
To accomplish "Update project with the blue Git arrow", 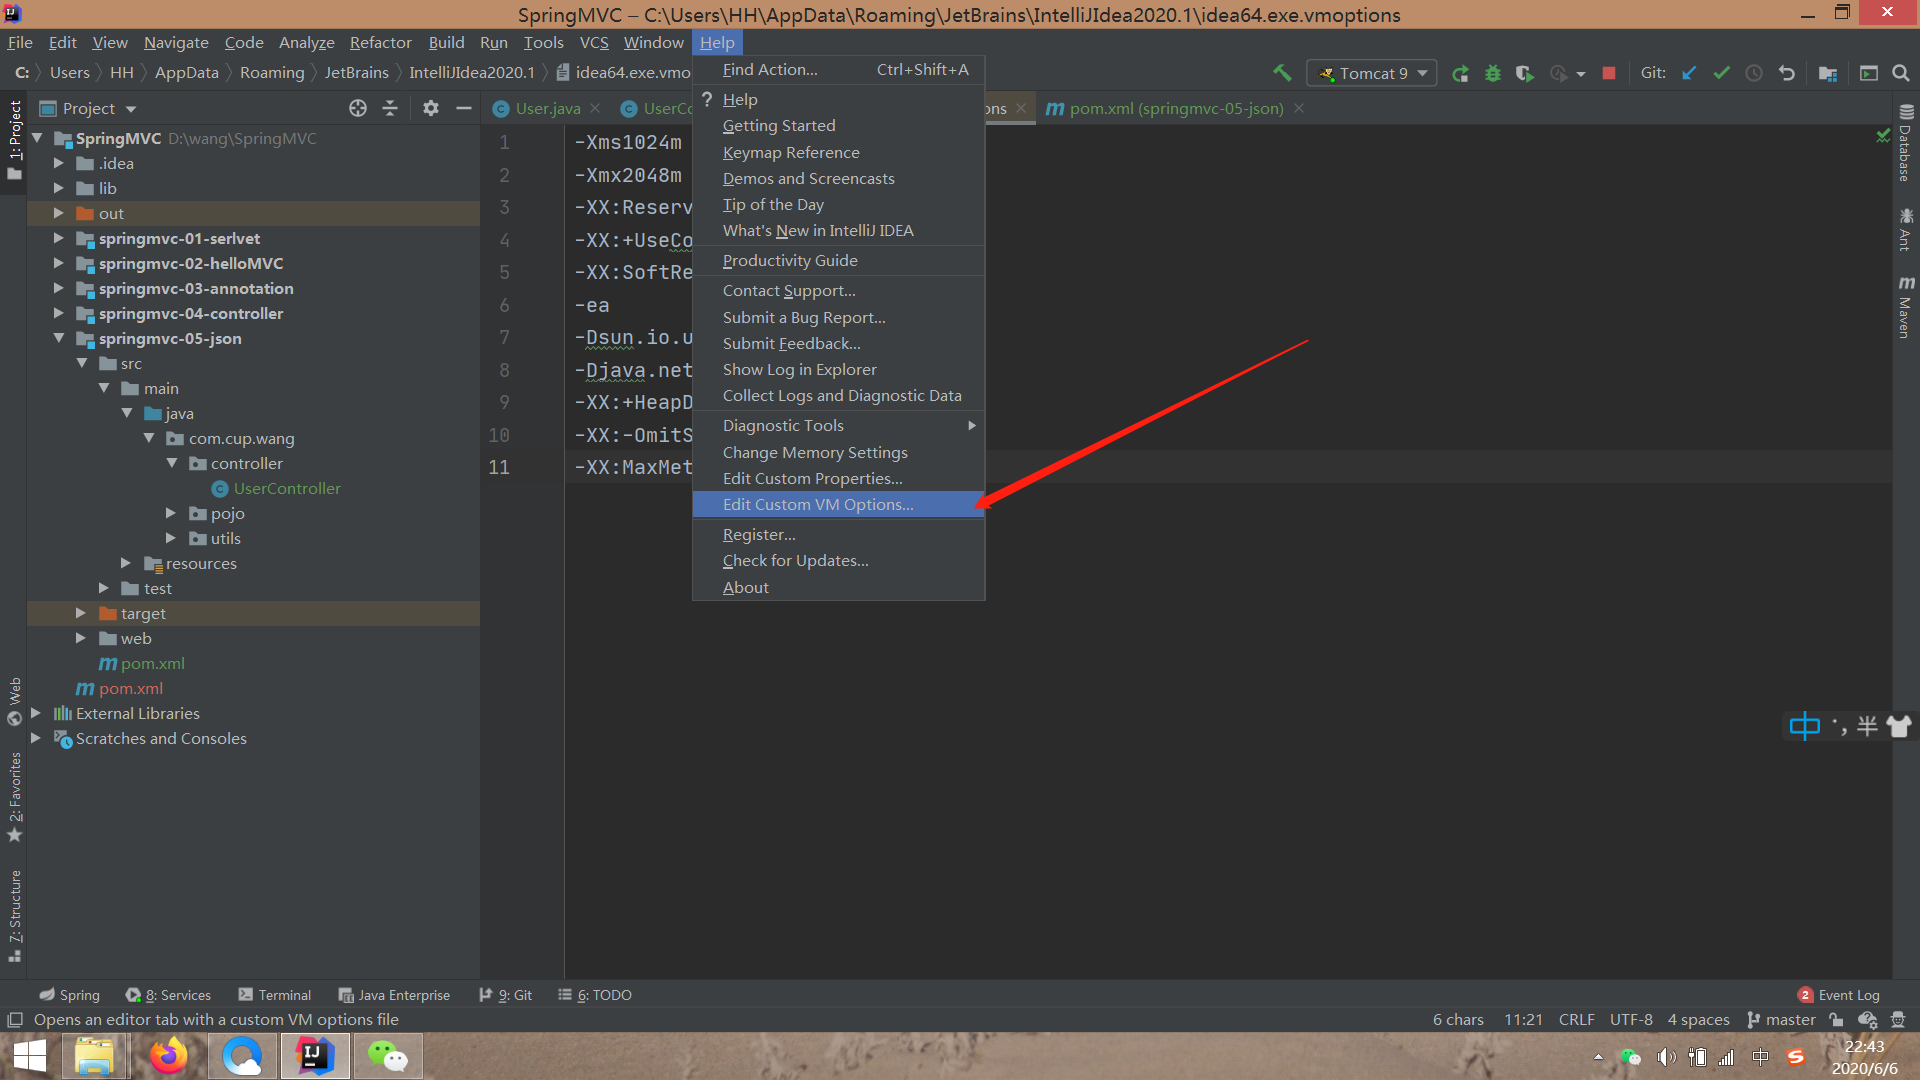I will (1689, 72).
